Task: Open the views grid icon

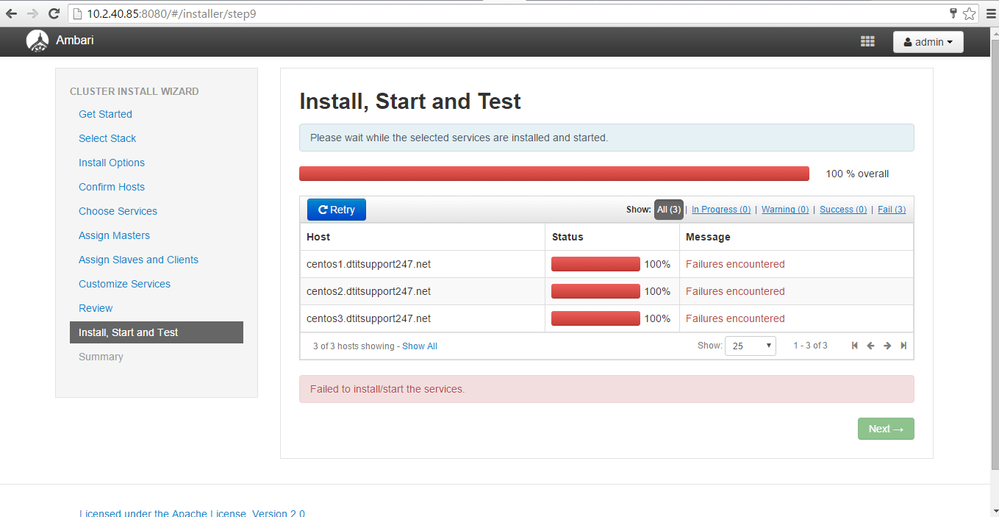Action: click(867, 41)
